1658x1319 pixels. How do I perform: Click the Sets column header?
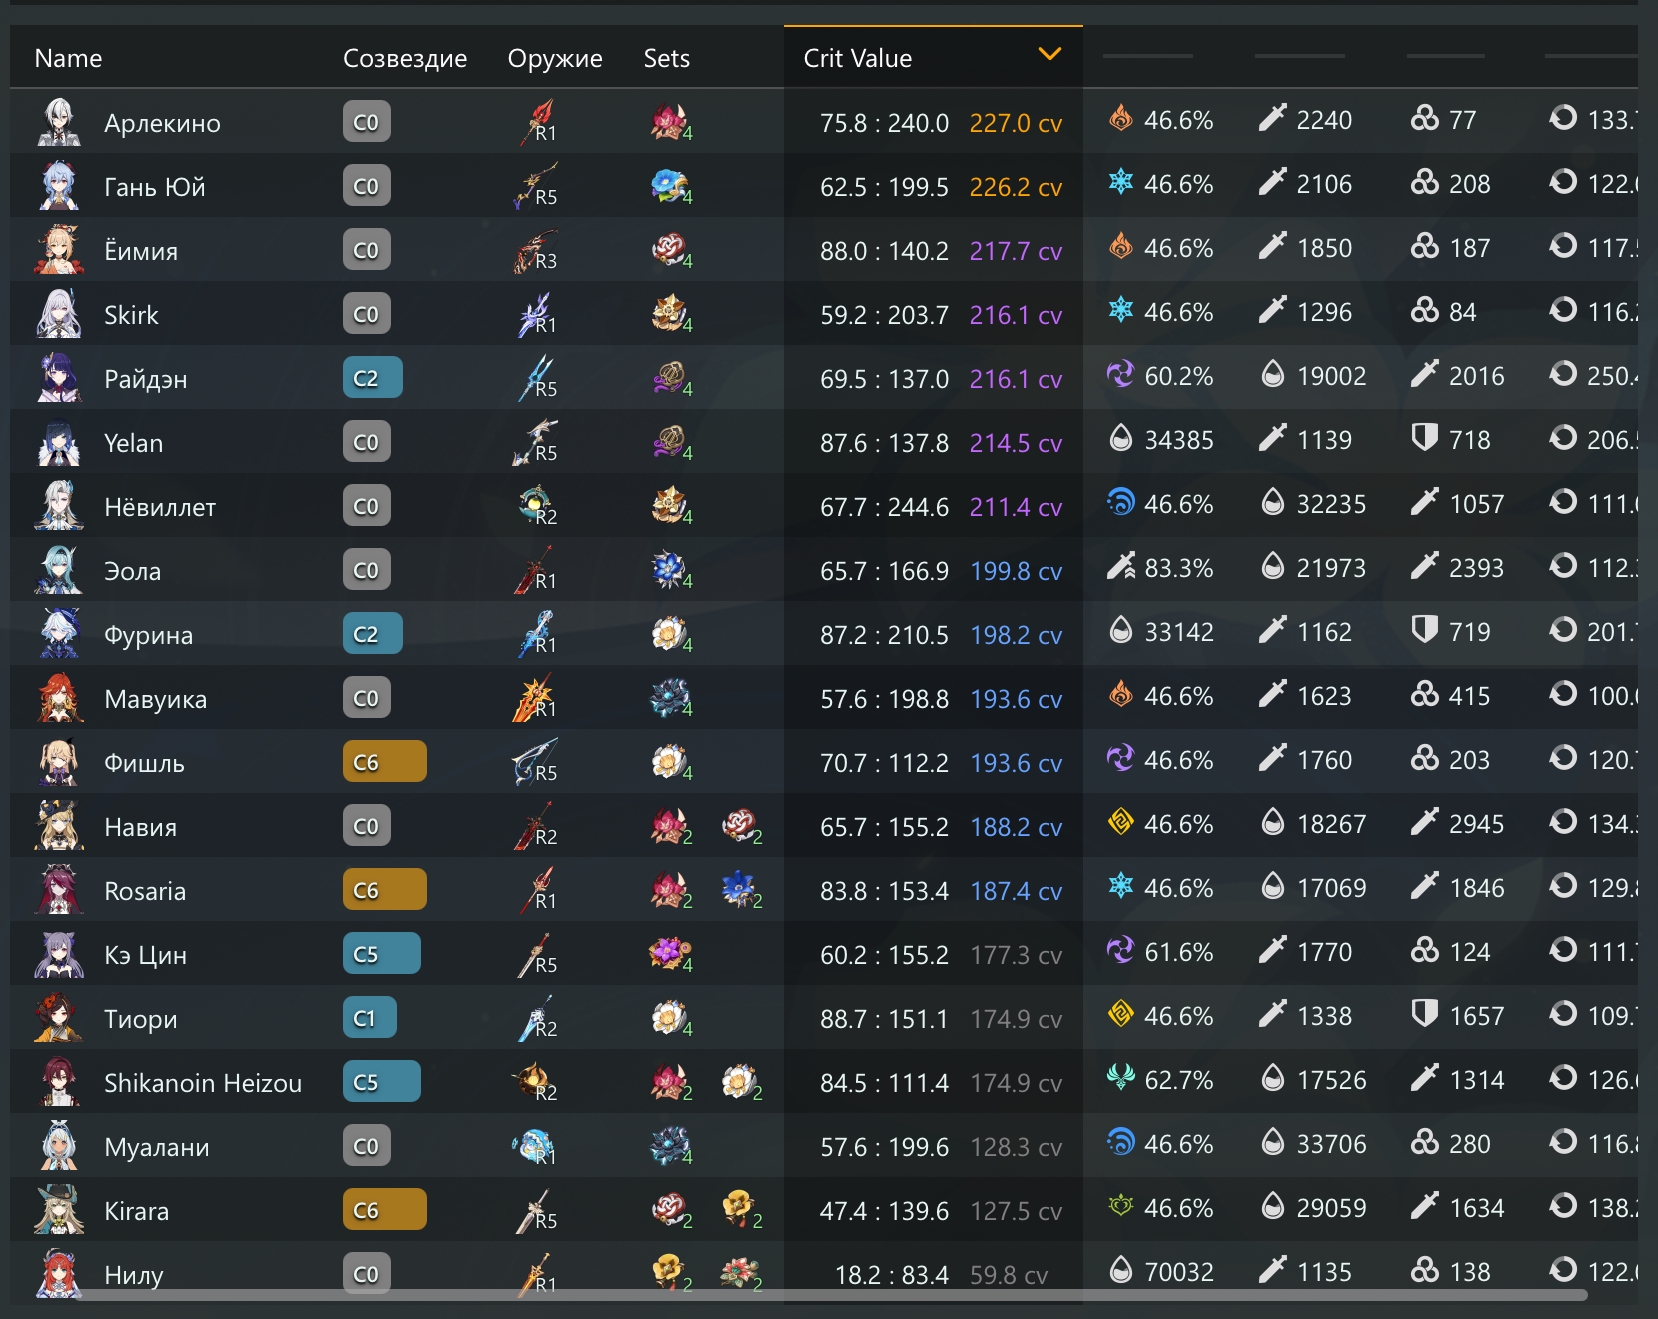(x=667, y=58)
